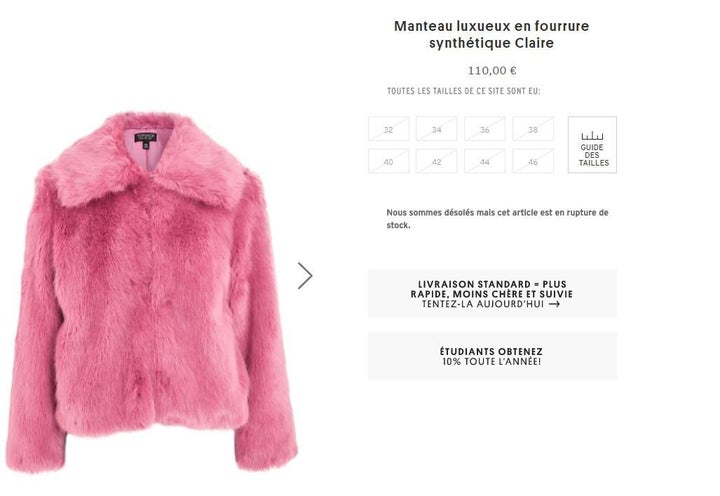Click the 110,00 € price

click(x=492, y=71)
